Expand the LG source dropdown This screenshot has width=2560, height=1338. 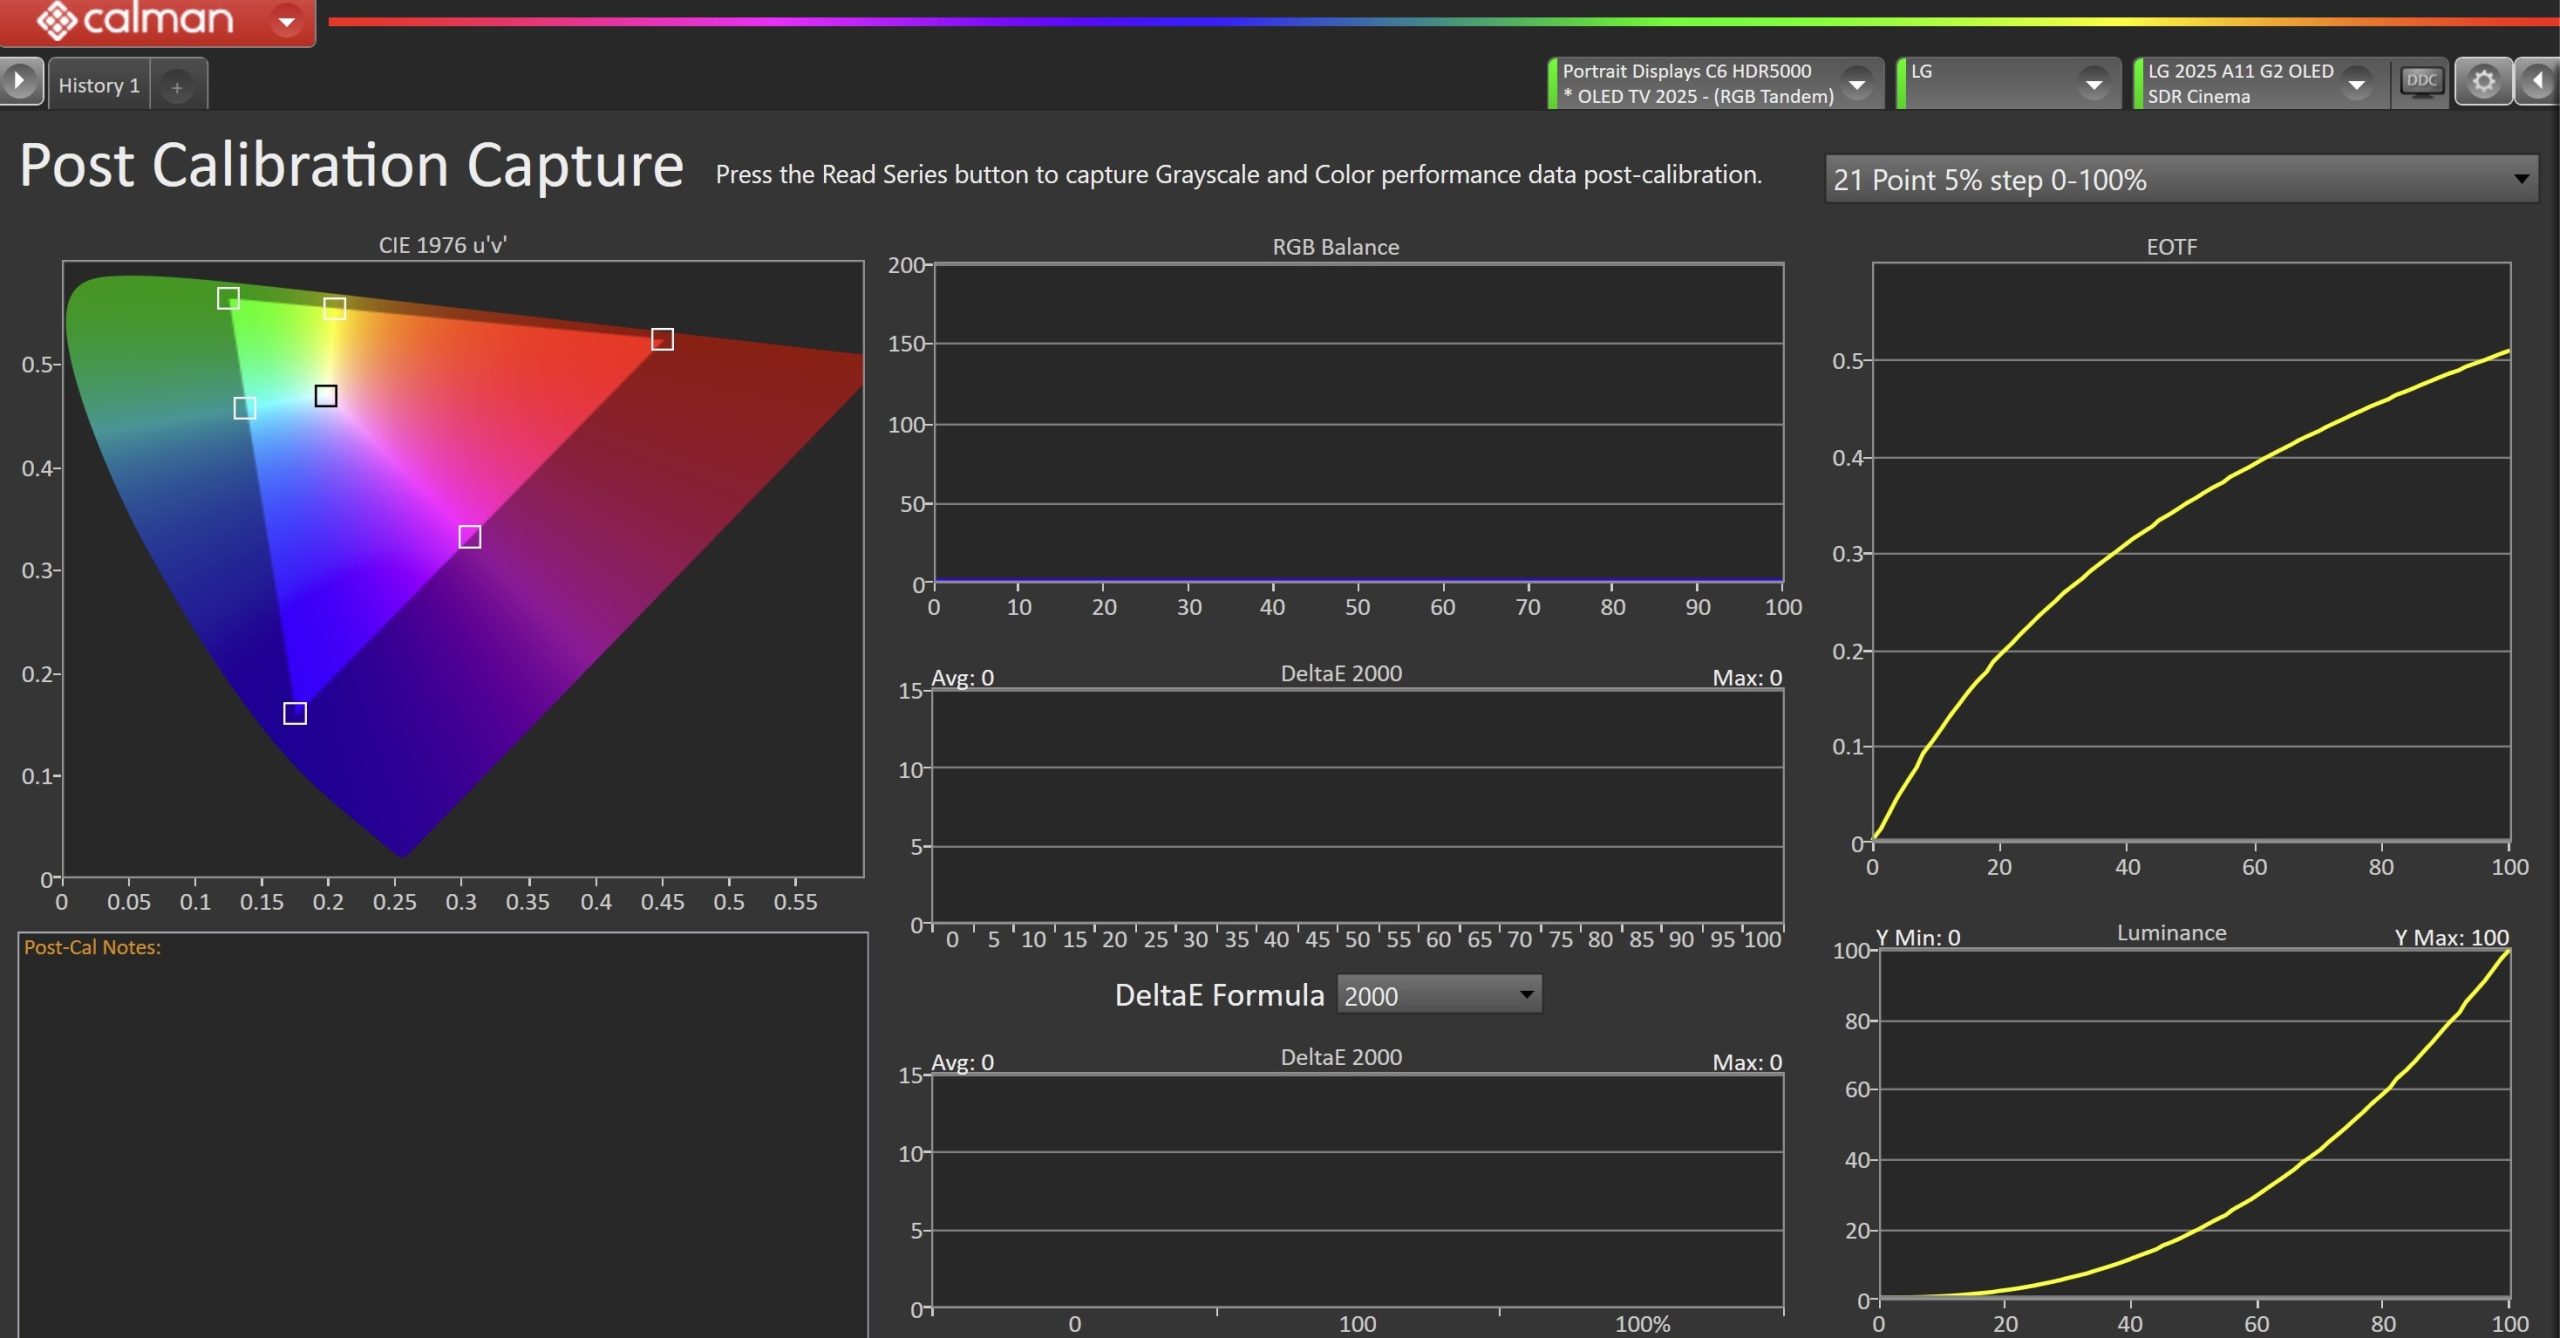click(x=2093, y=84)
